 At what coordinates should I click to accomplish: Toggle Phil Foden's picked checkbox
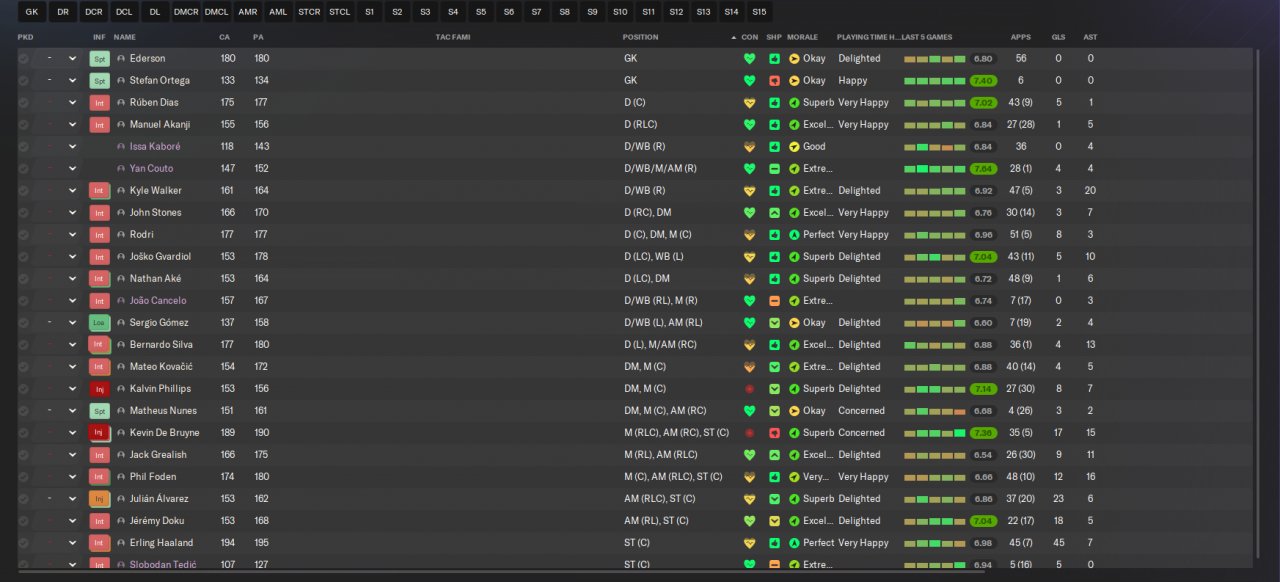click(23, 476)
